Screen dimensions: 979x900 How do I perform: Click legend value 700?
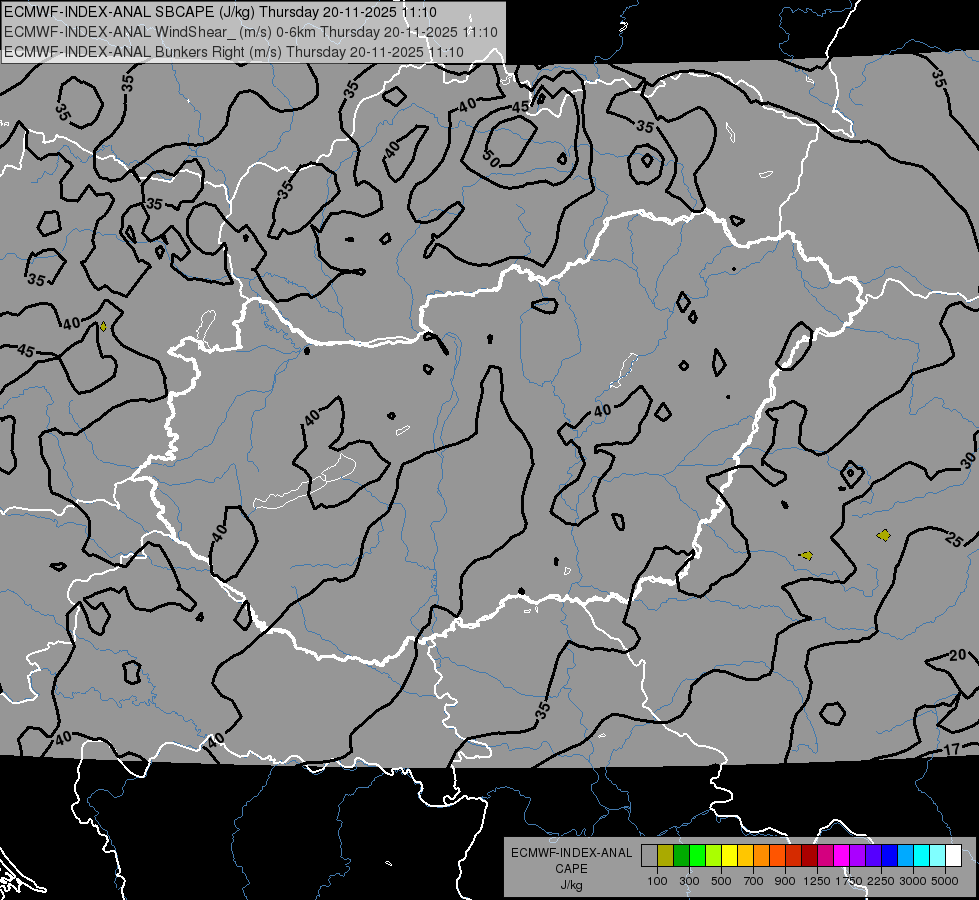point(754,881)
